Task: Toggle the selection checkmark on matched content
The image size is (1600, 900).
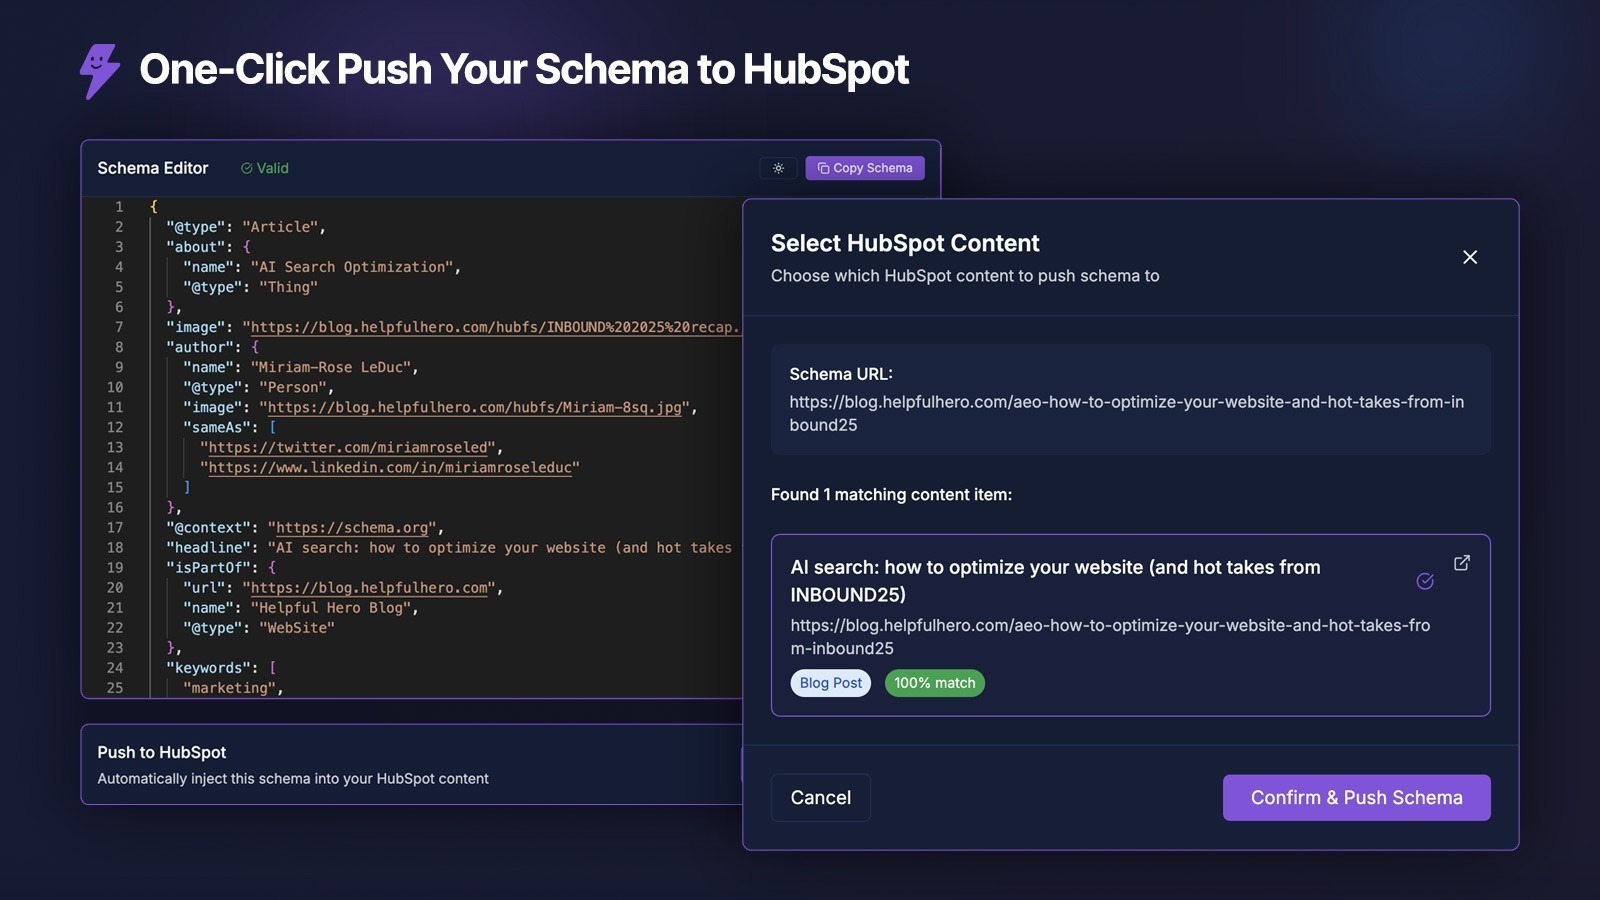Action: pos(1425,581)
